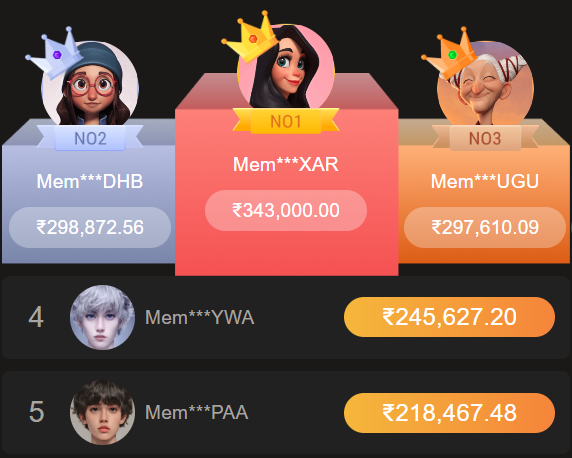572x458 pixels.
Task: Click the ₹245,627.20 orange amount button
Action: click(449, 317)
